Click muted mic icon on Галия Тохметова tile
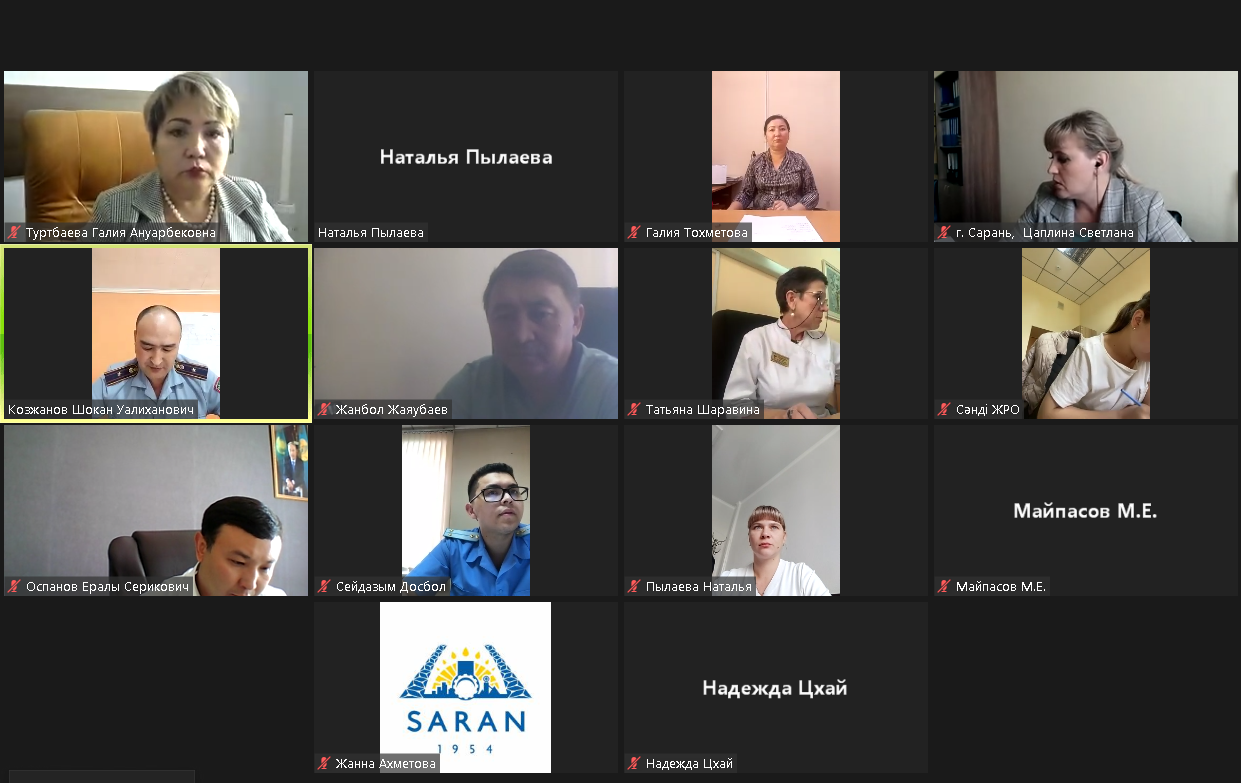Image resolution: width=1241 pixels, height=783 pixels. [634, 233]
